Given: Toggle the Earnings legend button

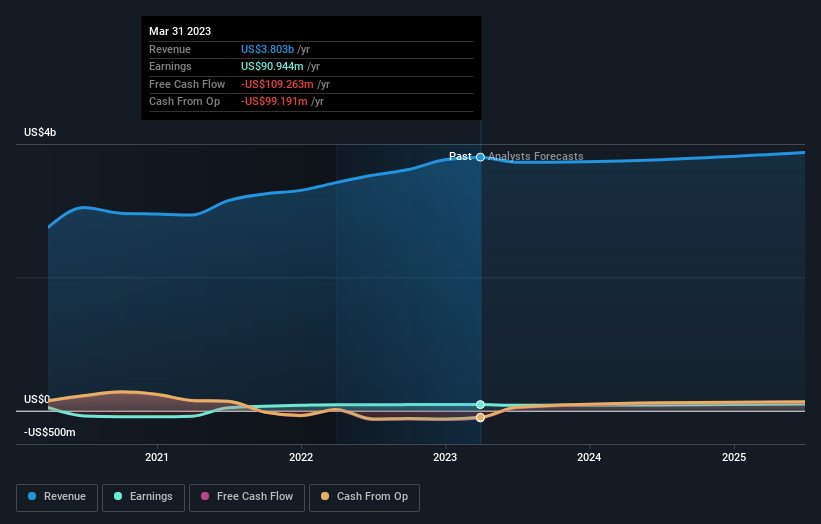Looking at the screenshot, I should pos(143,497).
